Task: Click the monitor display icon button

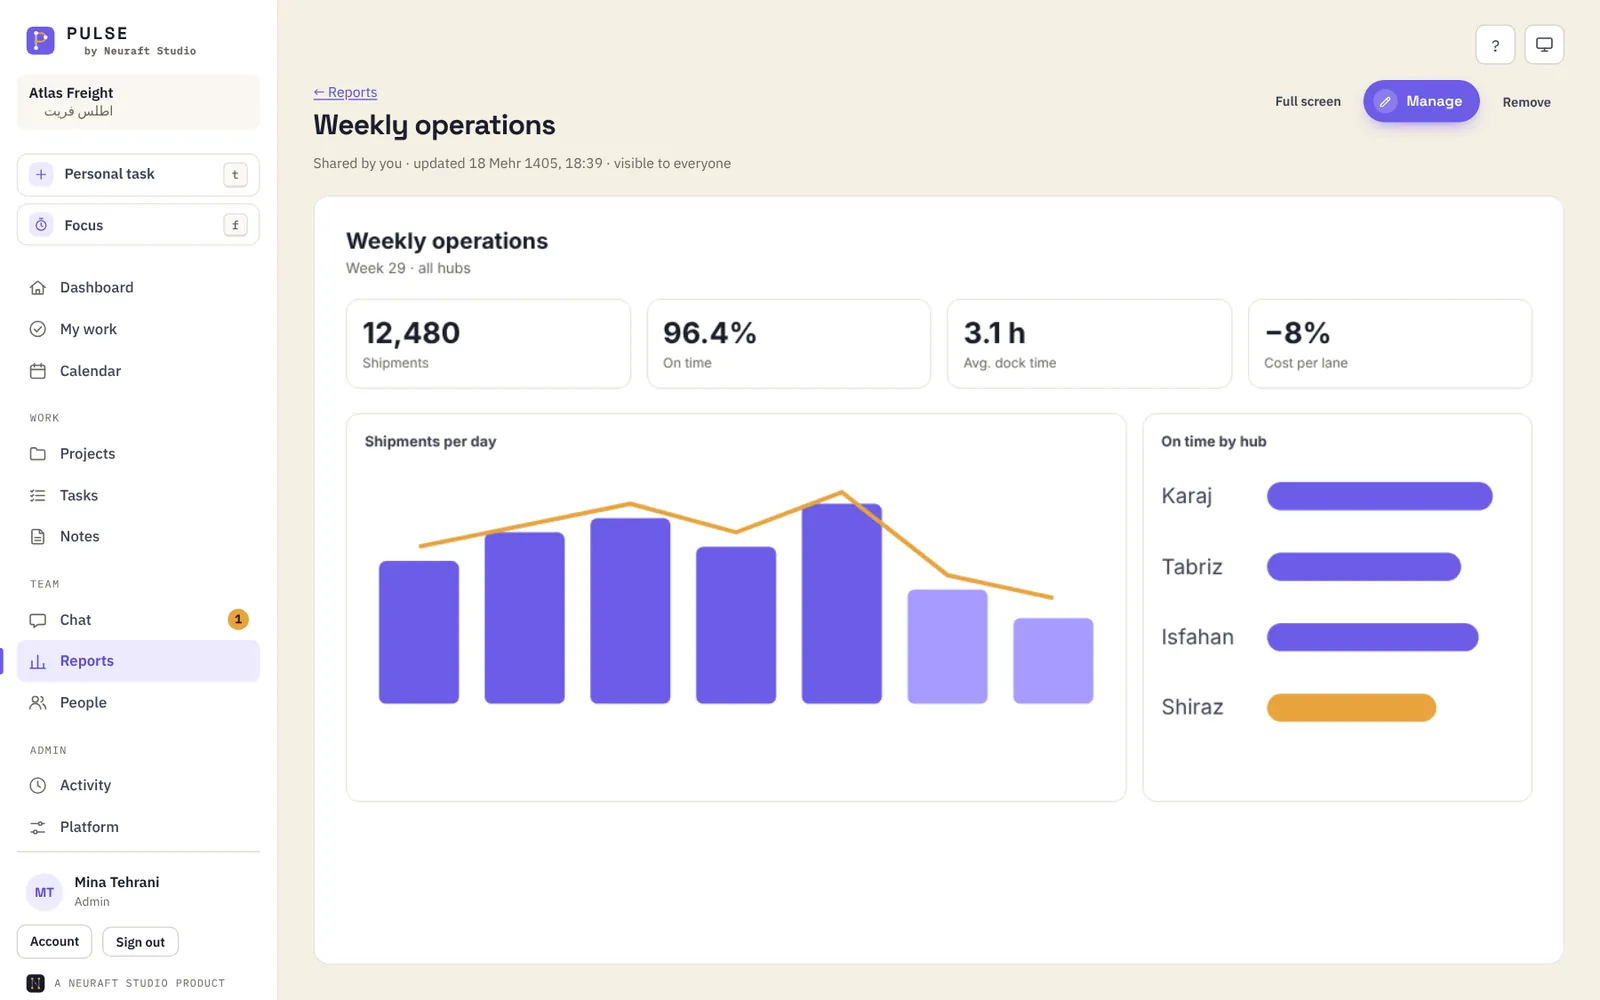Action: 1544,45
